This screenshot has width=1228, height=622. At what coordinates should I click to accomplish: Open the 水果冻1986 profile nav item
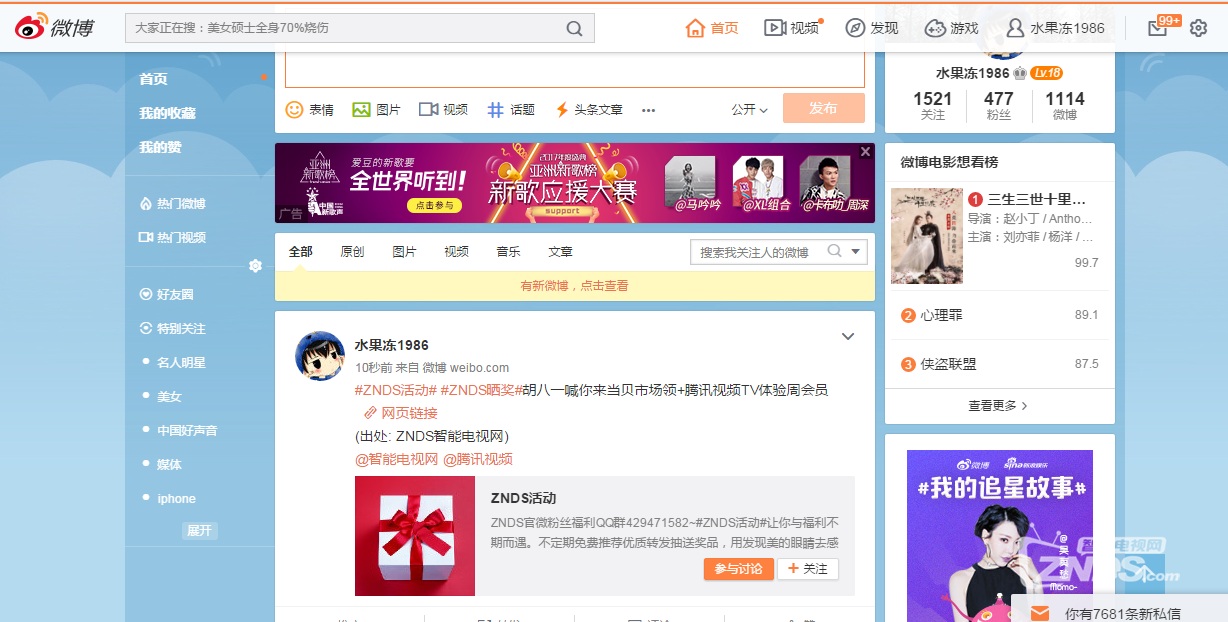coord(1055,28)
